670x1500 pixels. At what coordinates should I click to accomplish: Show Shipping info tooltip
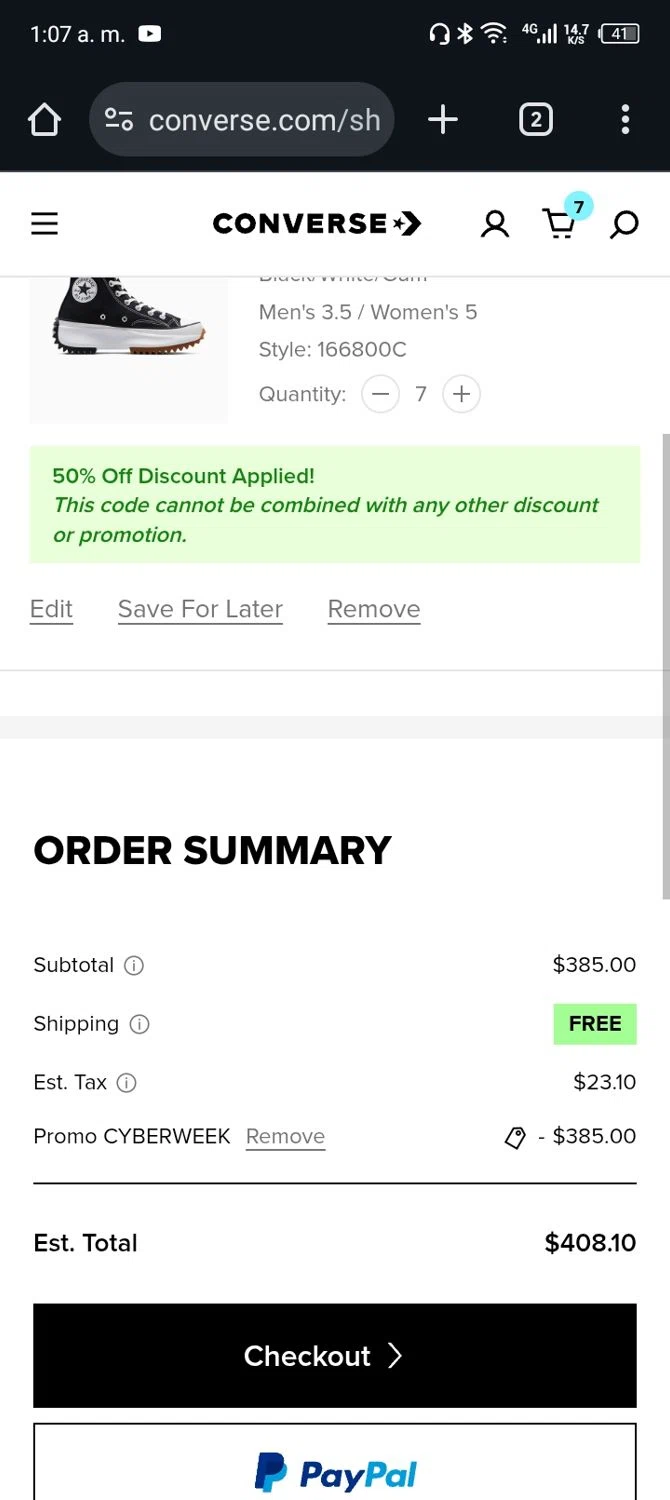coord(140,1024)
